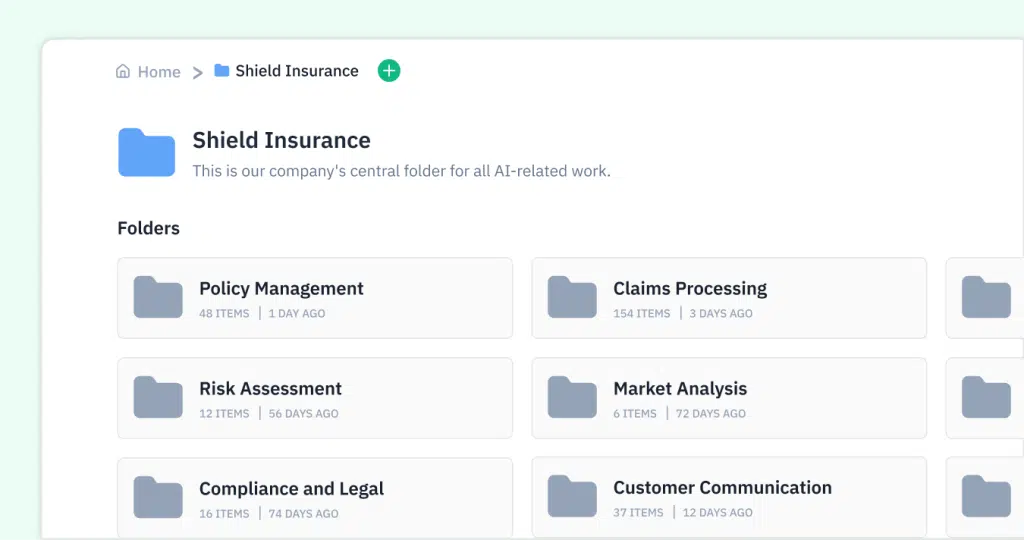Click the green plus add button
Image resolution: width=1024 pixels, height=540 pixels.
[389, 71]
